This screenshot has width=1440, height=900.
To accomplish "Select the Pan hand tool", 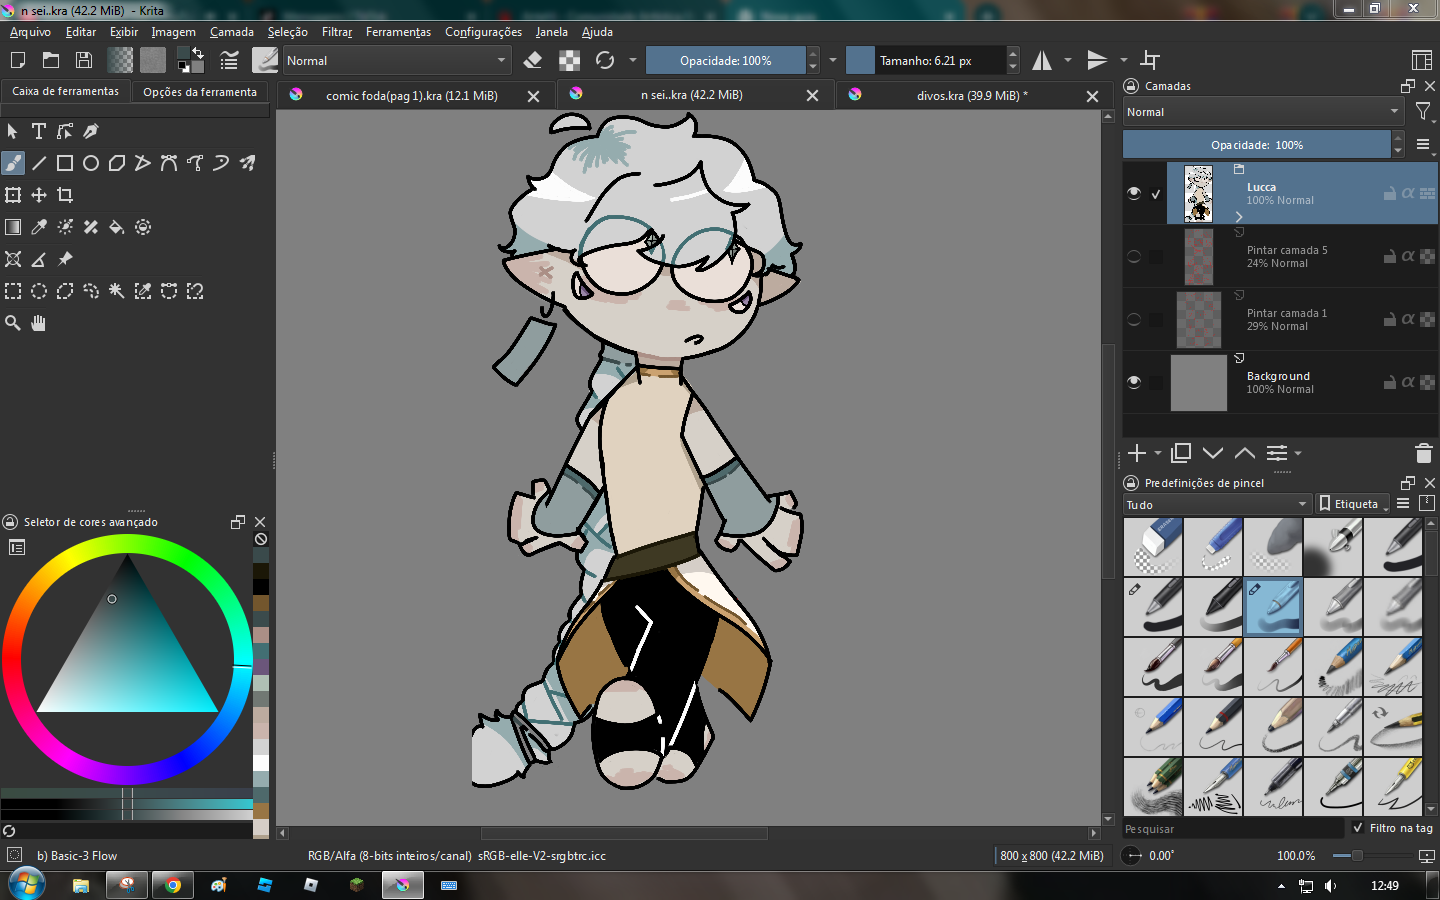I will point(39,323).
